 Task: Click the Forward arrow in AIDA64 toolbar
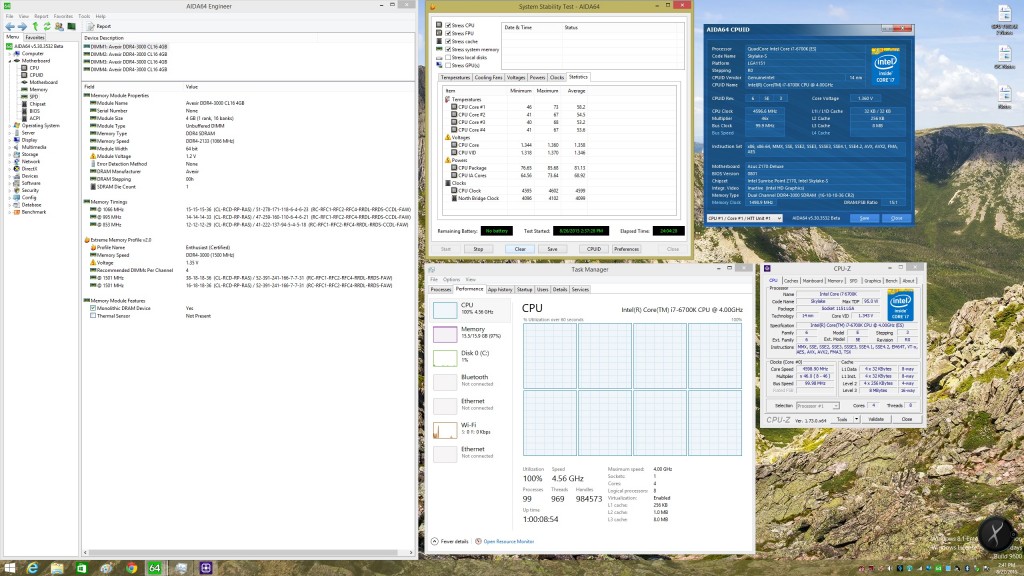pyautogui.click(x=22, y=26)
